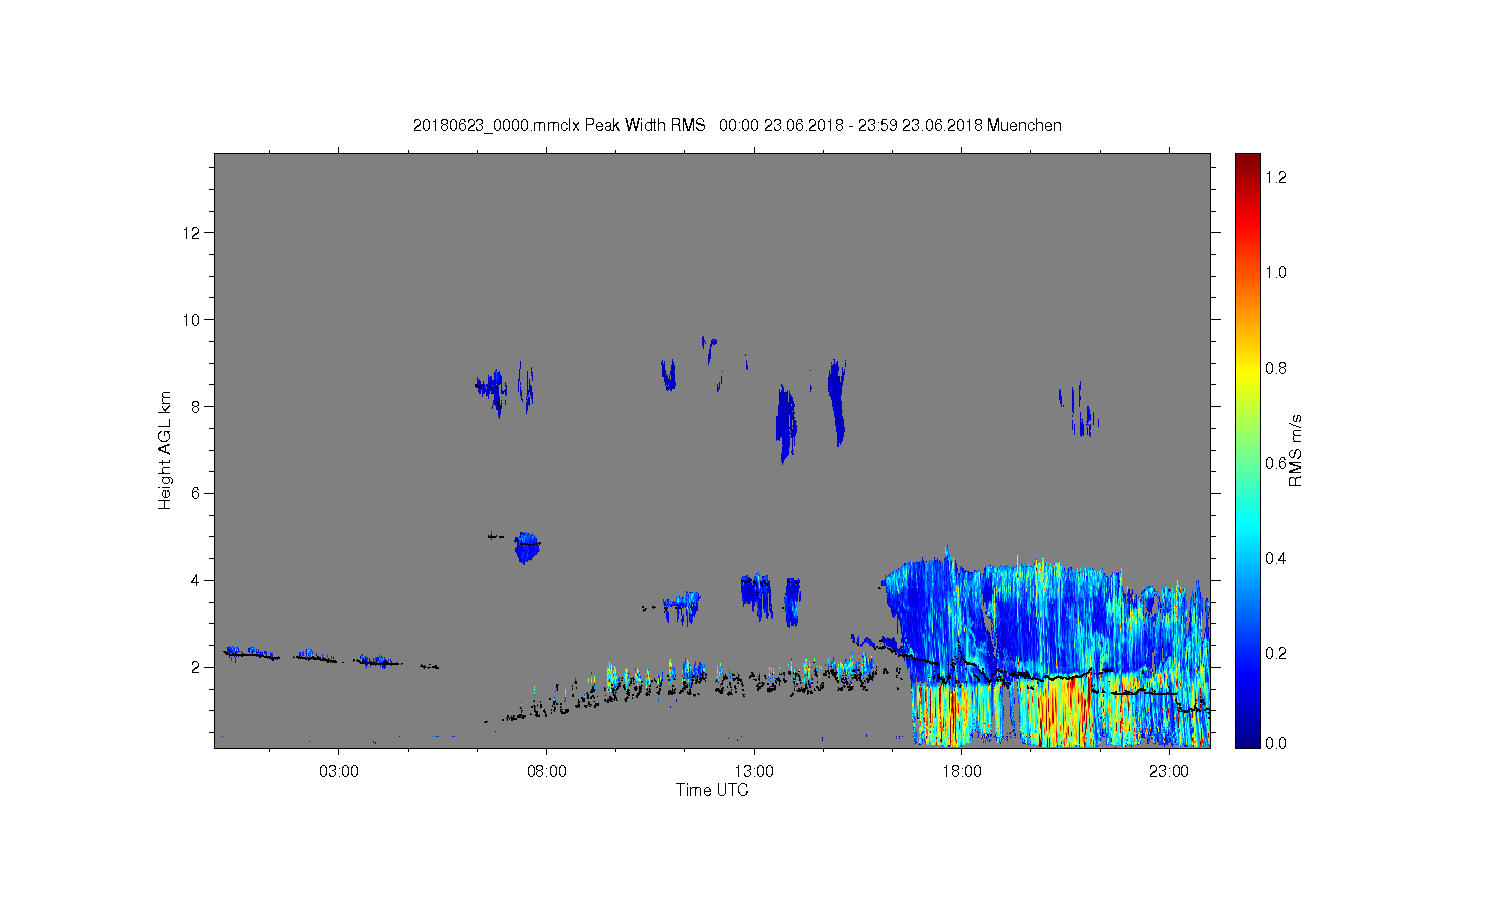Screen dimensions: 1500x900
Task: Click the colorbar value 0.8
Action: (1276, 368)
